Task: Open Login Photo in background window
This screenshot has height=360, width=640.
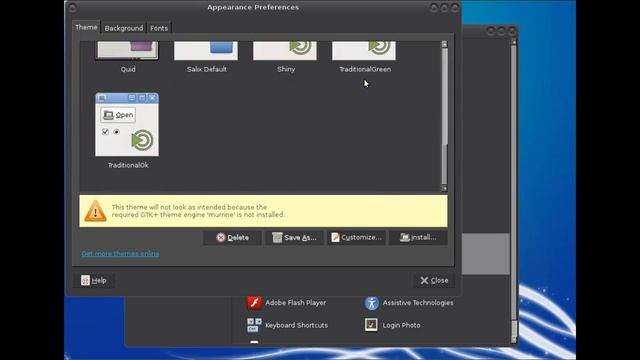Action: click(x=392, y=325)
